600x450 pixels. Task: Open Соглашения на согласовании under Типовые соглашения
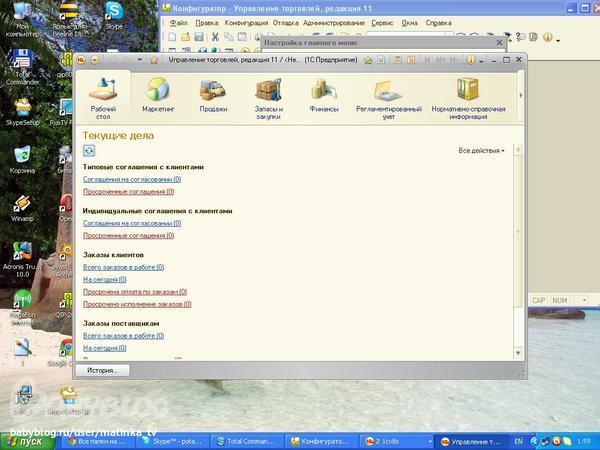[x=131, y=179]
